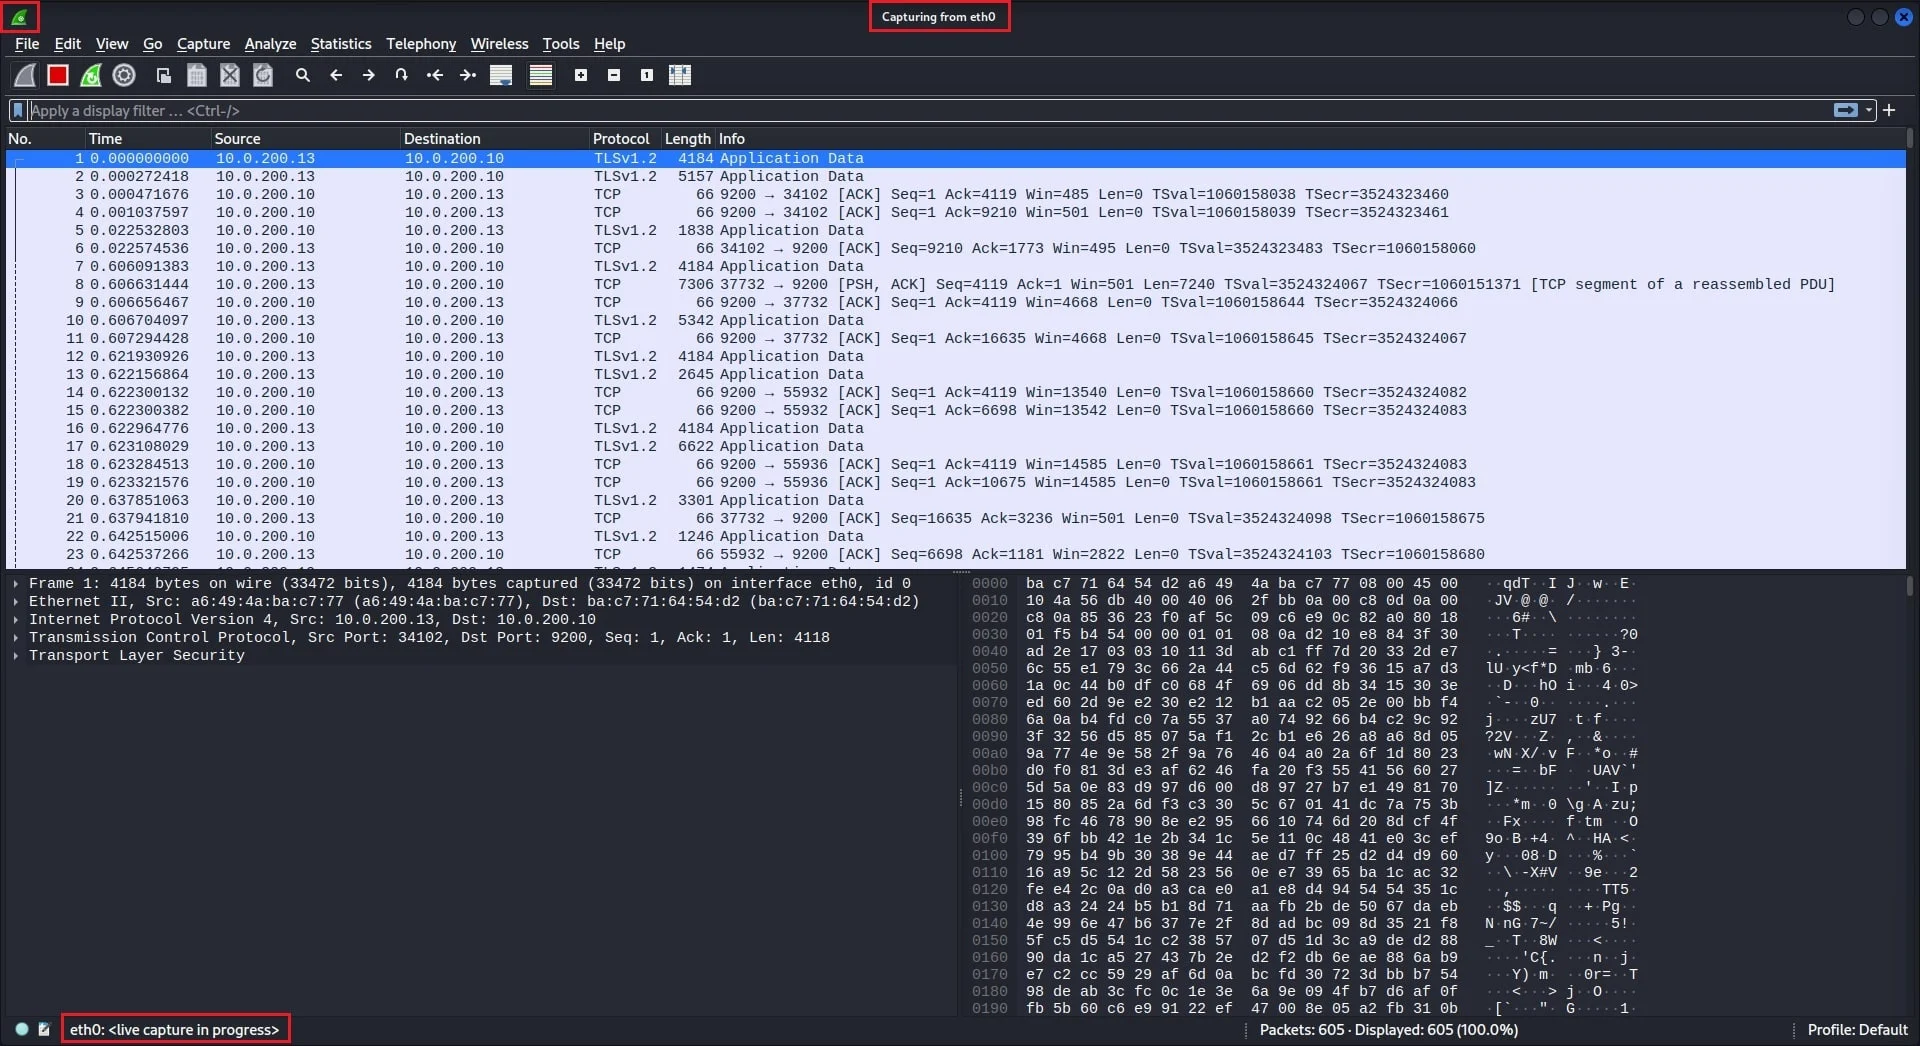Expand Internet Protocol Version 4 row

pyautogui.click(x=15, y=619)
